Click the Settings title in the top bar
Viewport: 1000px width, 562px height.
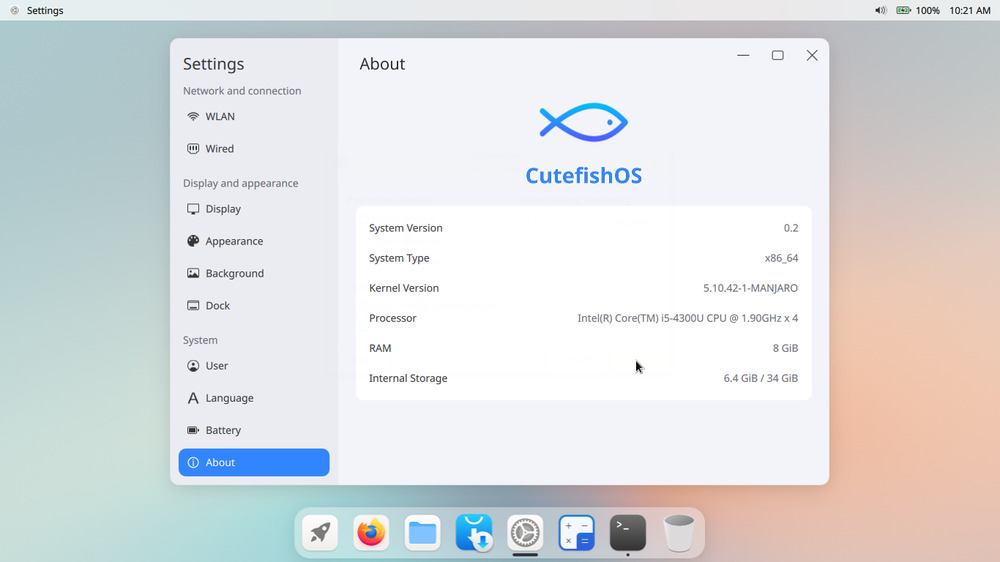(x=45, y=10)
